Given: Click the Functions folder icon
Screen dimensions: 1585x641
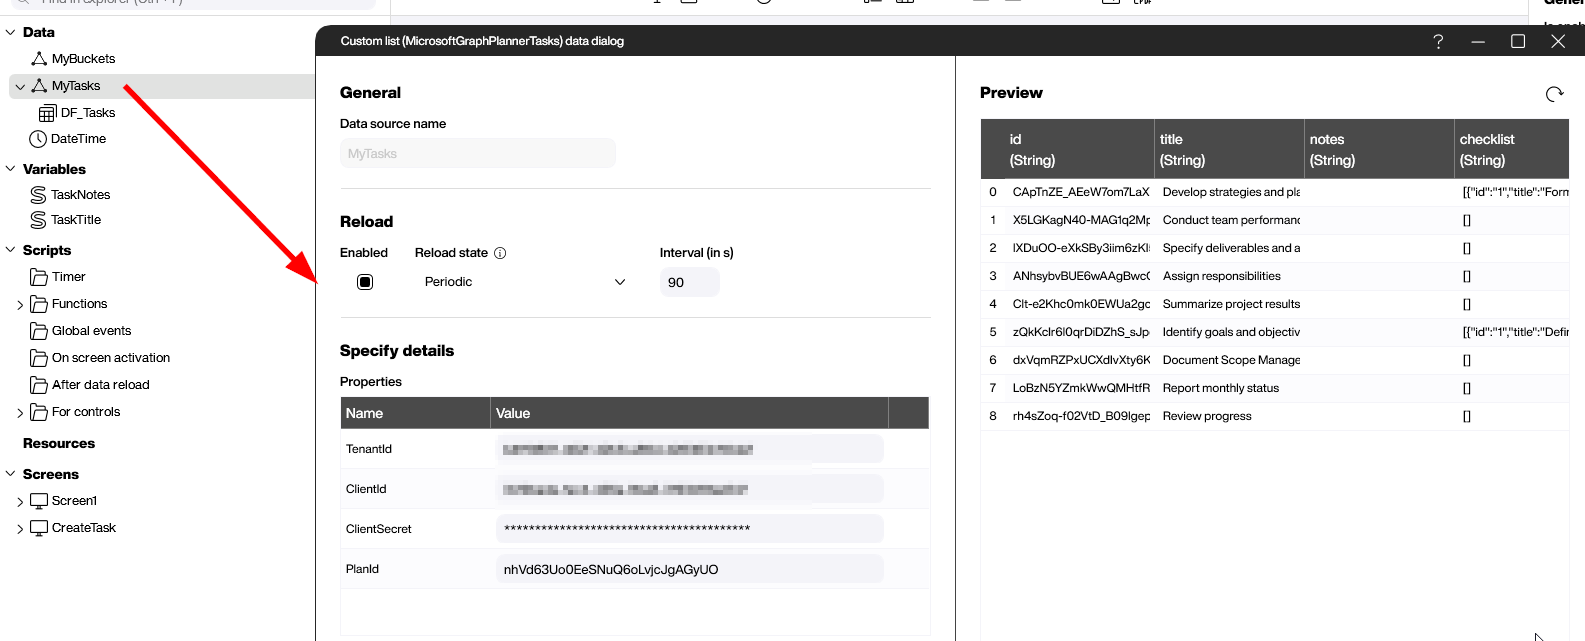Looking at the screenshot, I should coord(39,304).
